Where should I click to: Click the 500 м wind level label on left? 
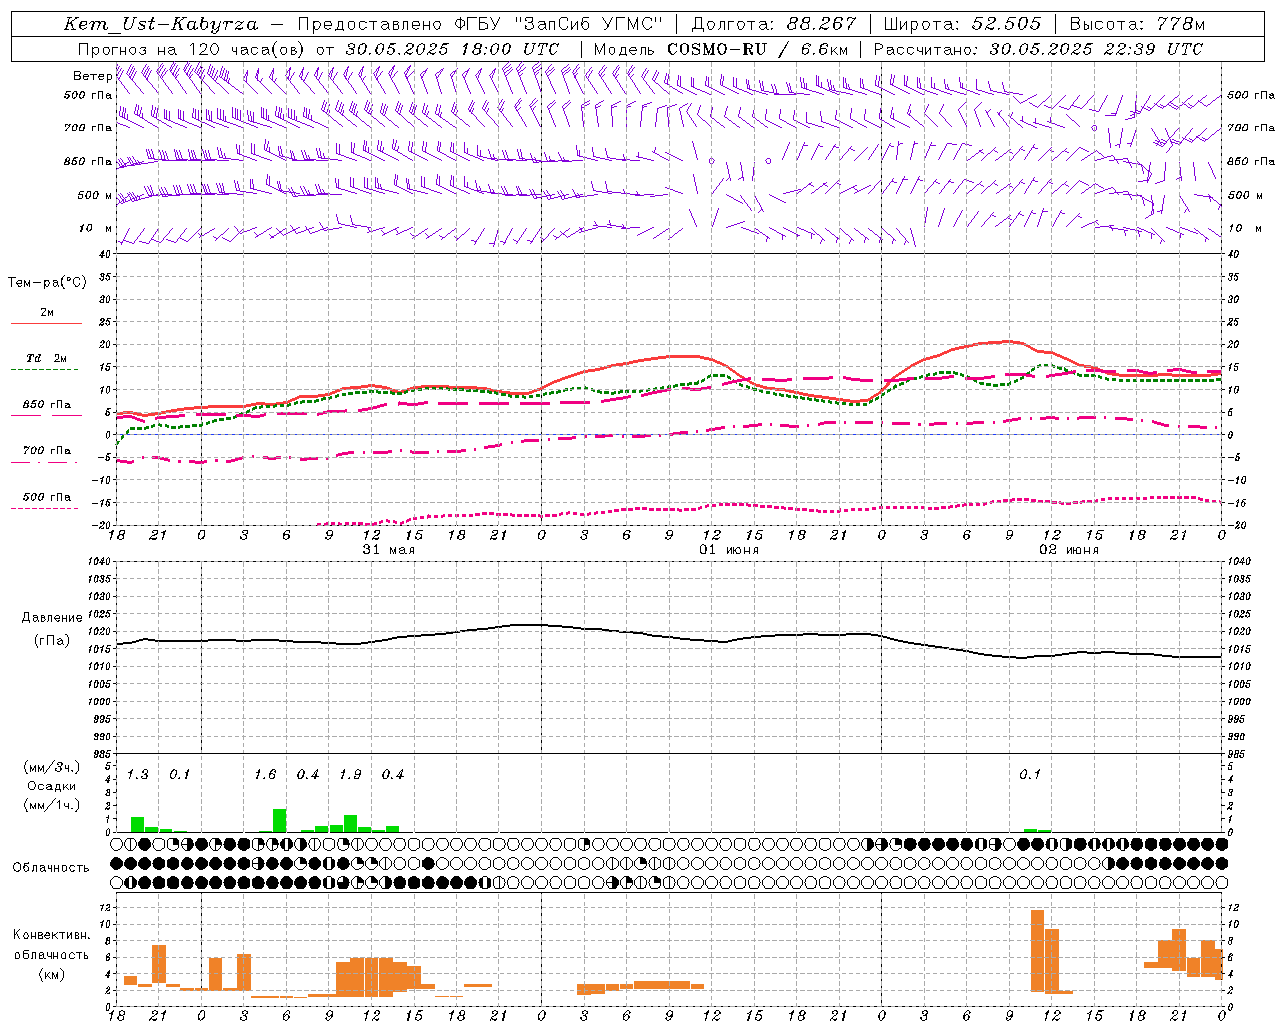point(95,195)
